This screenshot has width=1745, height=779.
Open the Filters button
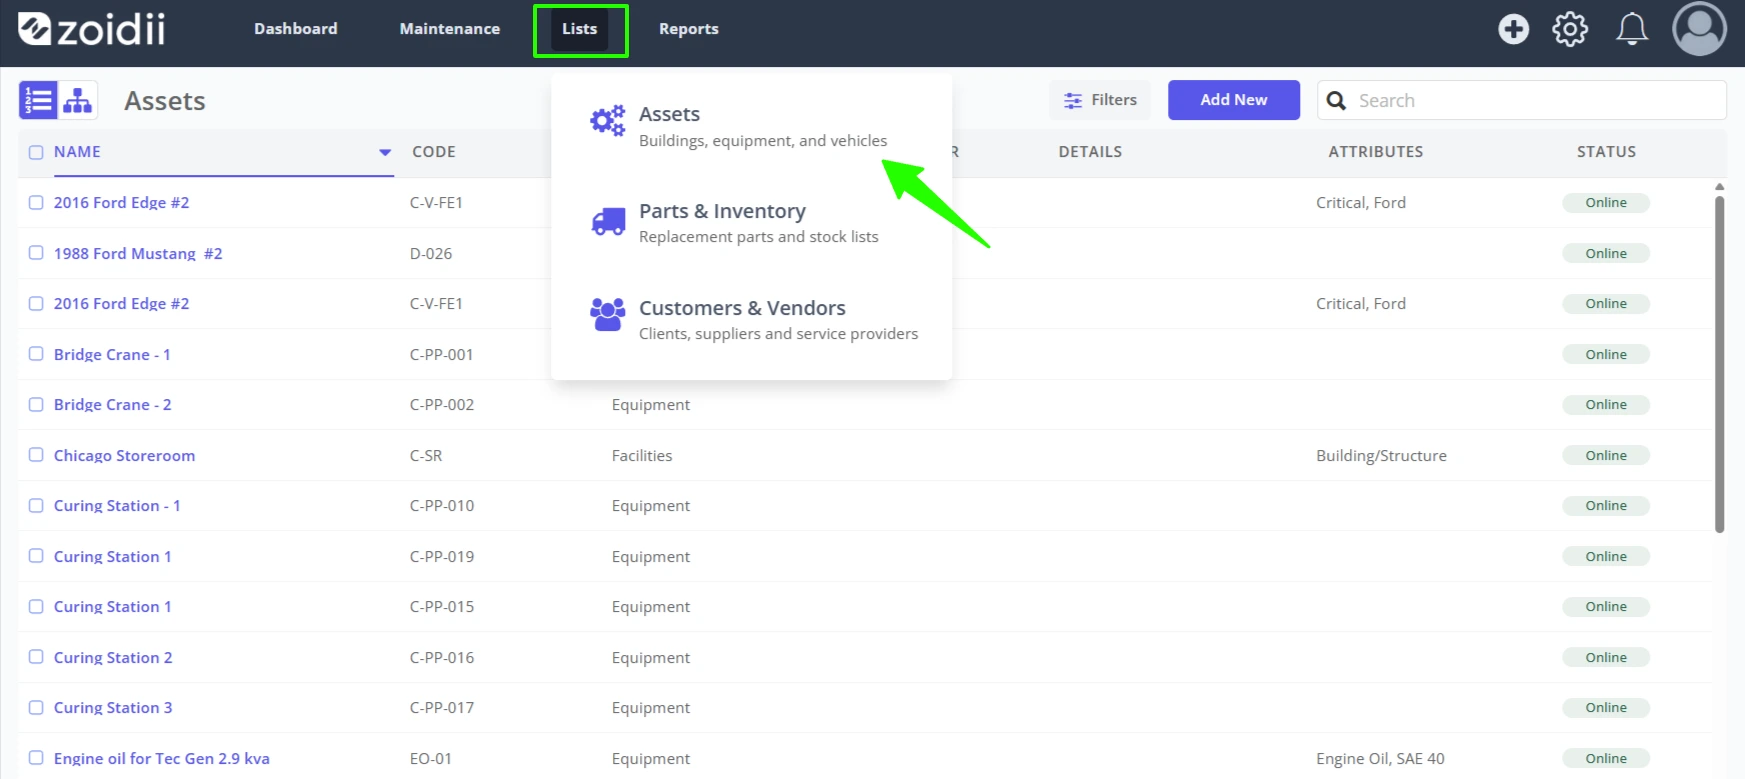click(x=1100, y=100)
